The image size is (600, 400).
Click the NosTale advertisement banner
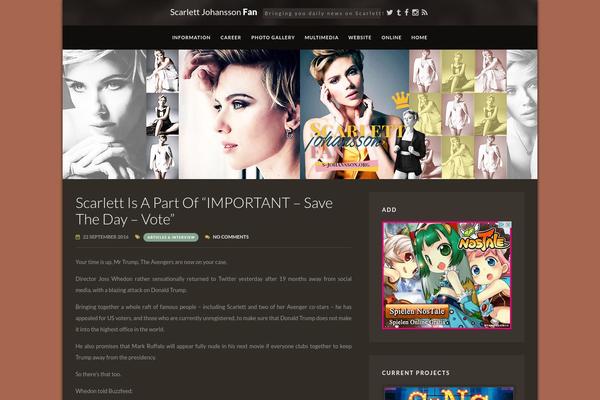[447, 275]
